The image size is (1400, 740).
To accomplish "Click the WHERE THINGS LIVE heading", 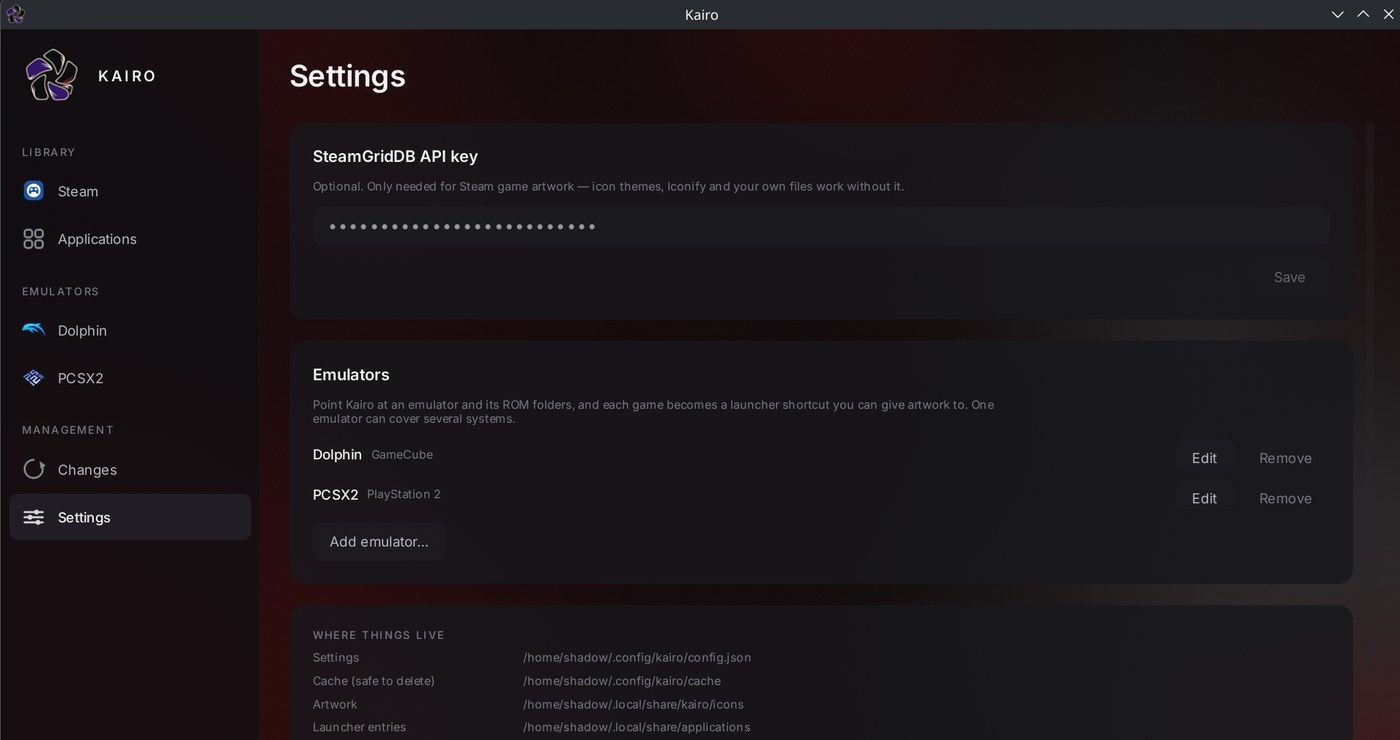I will tap(379, 635).
